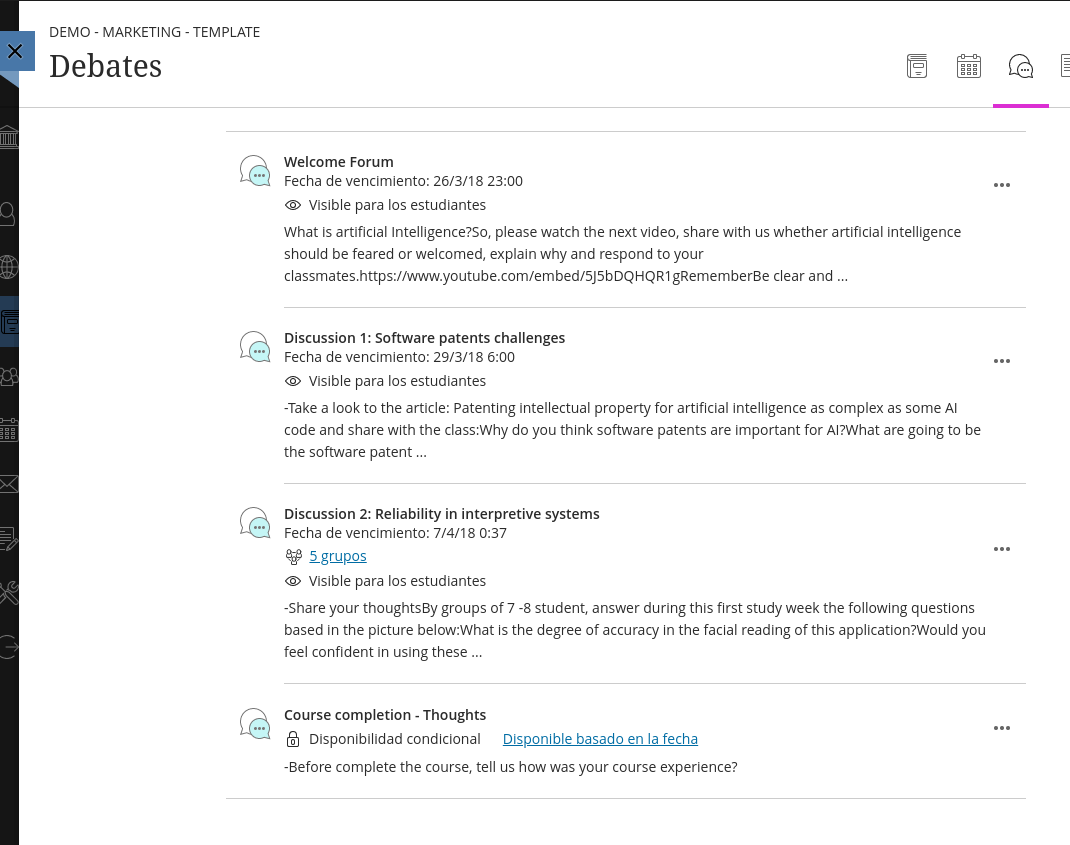1070x845 pixels.
Task: Click the course experience question text
Action: (510, 767)
